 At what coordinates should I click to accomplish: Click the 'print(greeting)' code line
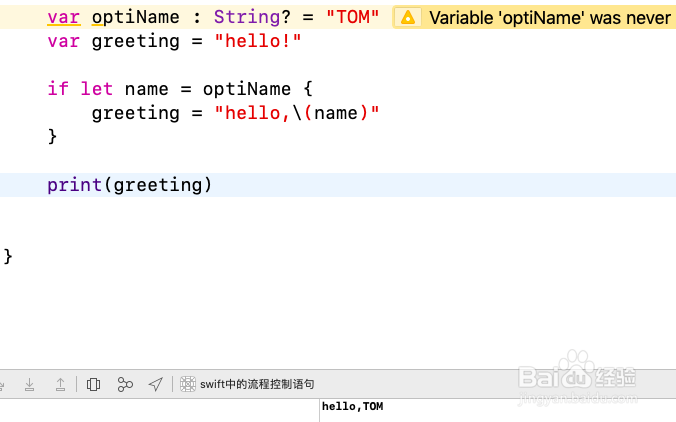pyautogui.click(x=129, y=185)
